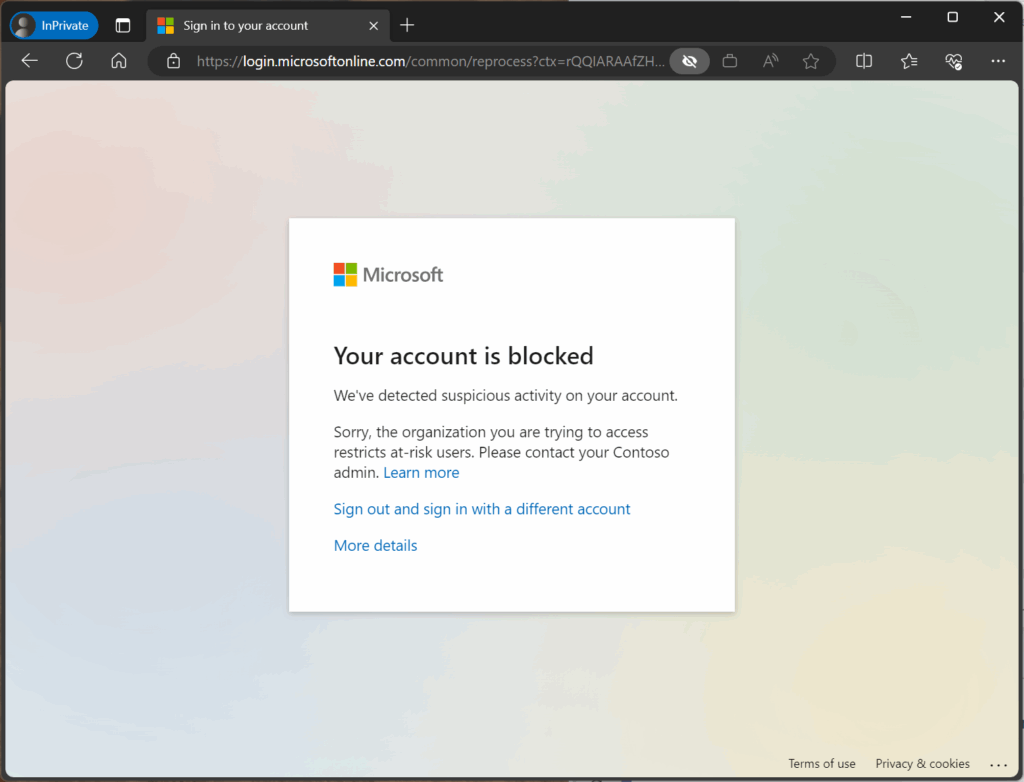The image size is (1024, 782).
Task: Open the footer ellipsis options menu
Action: 999,763
